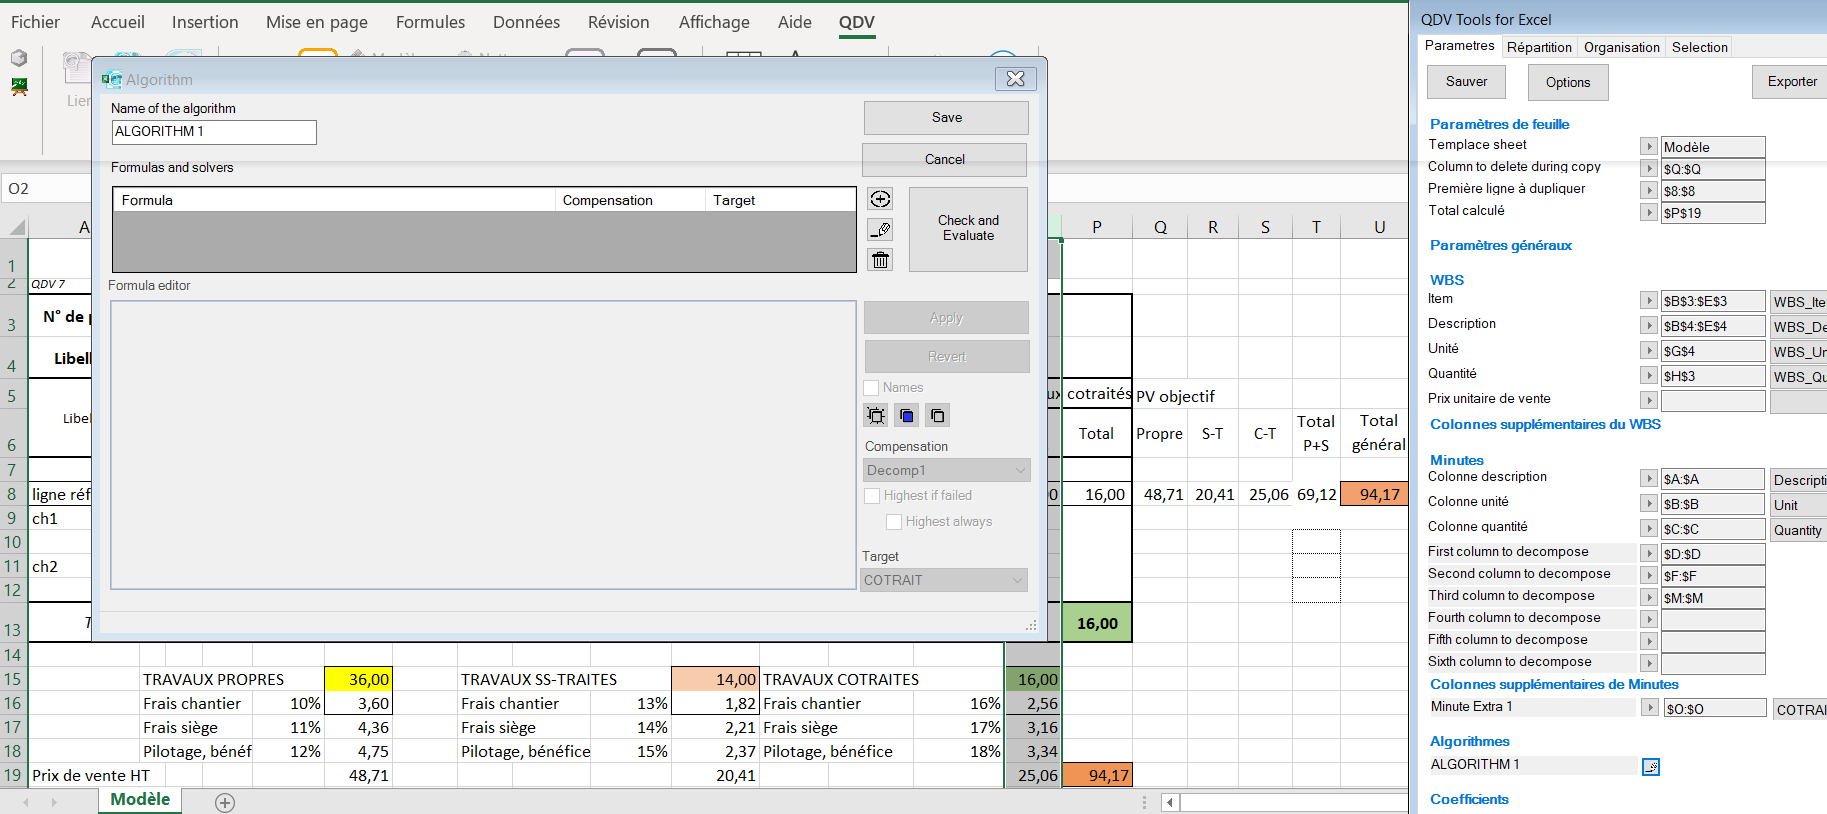
Task: Click range picker for Colonne unité
Action: [x=1649, y=504]
